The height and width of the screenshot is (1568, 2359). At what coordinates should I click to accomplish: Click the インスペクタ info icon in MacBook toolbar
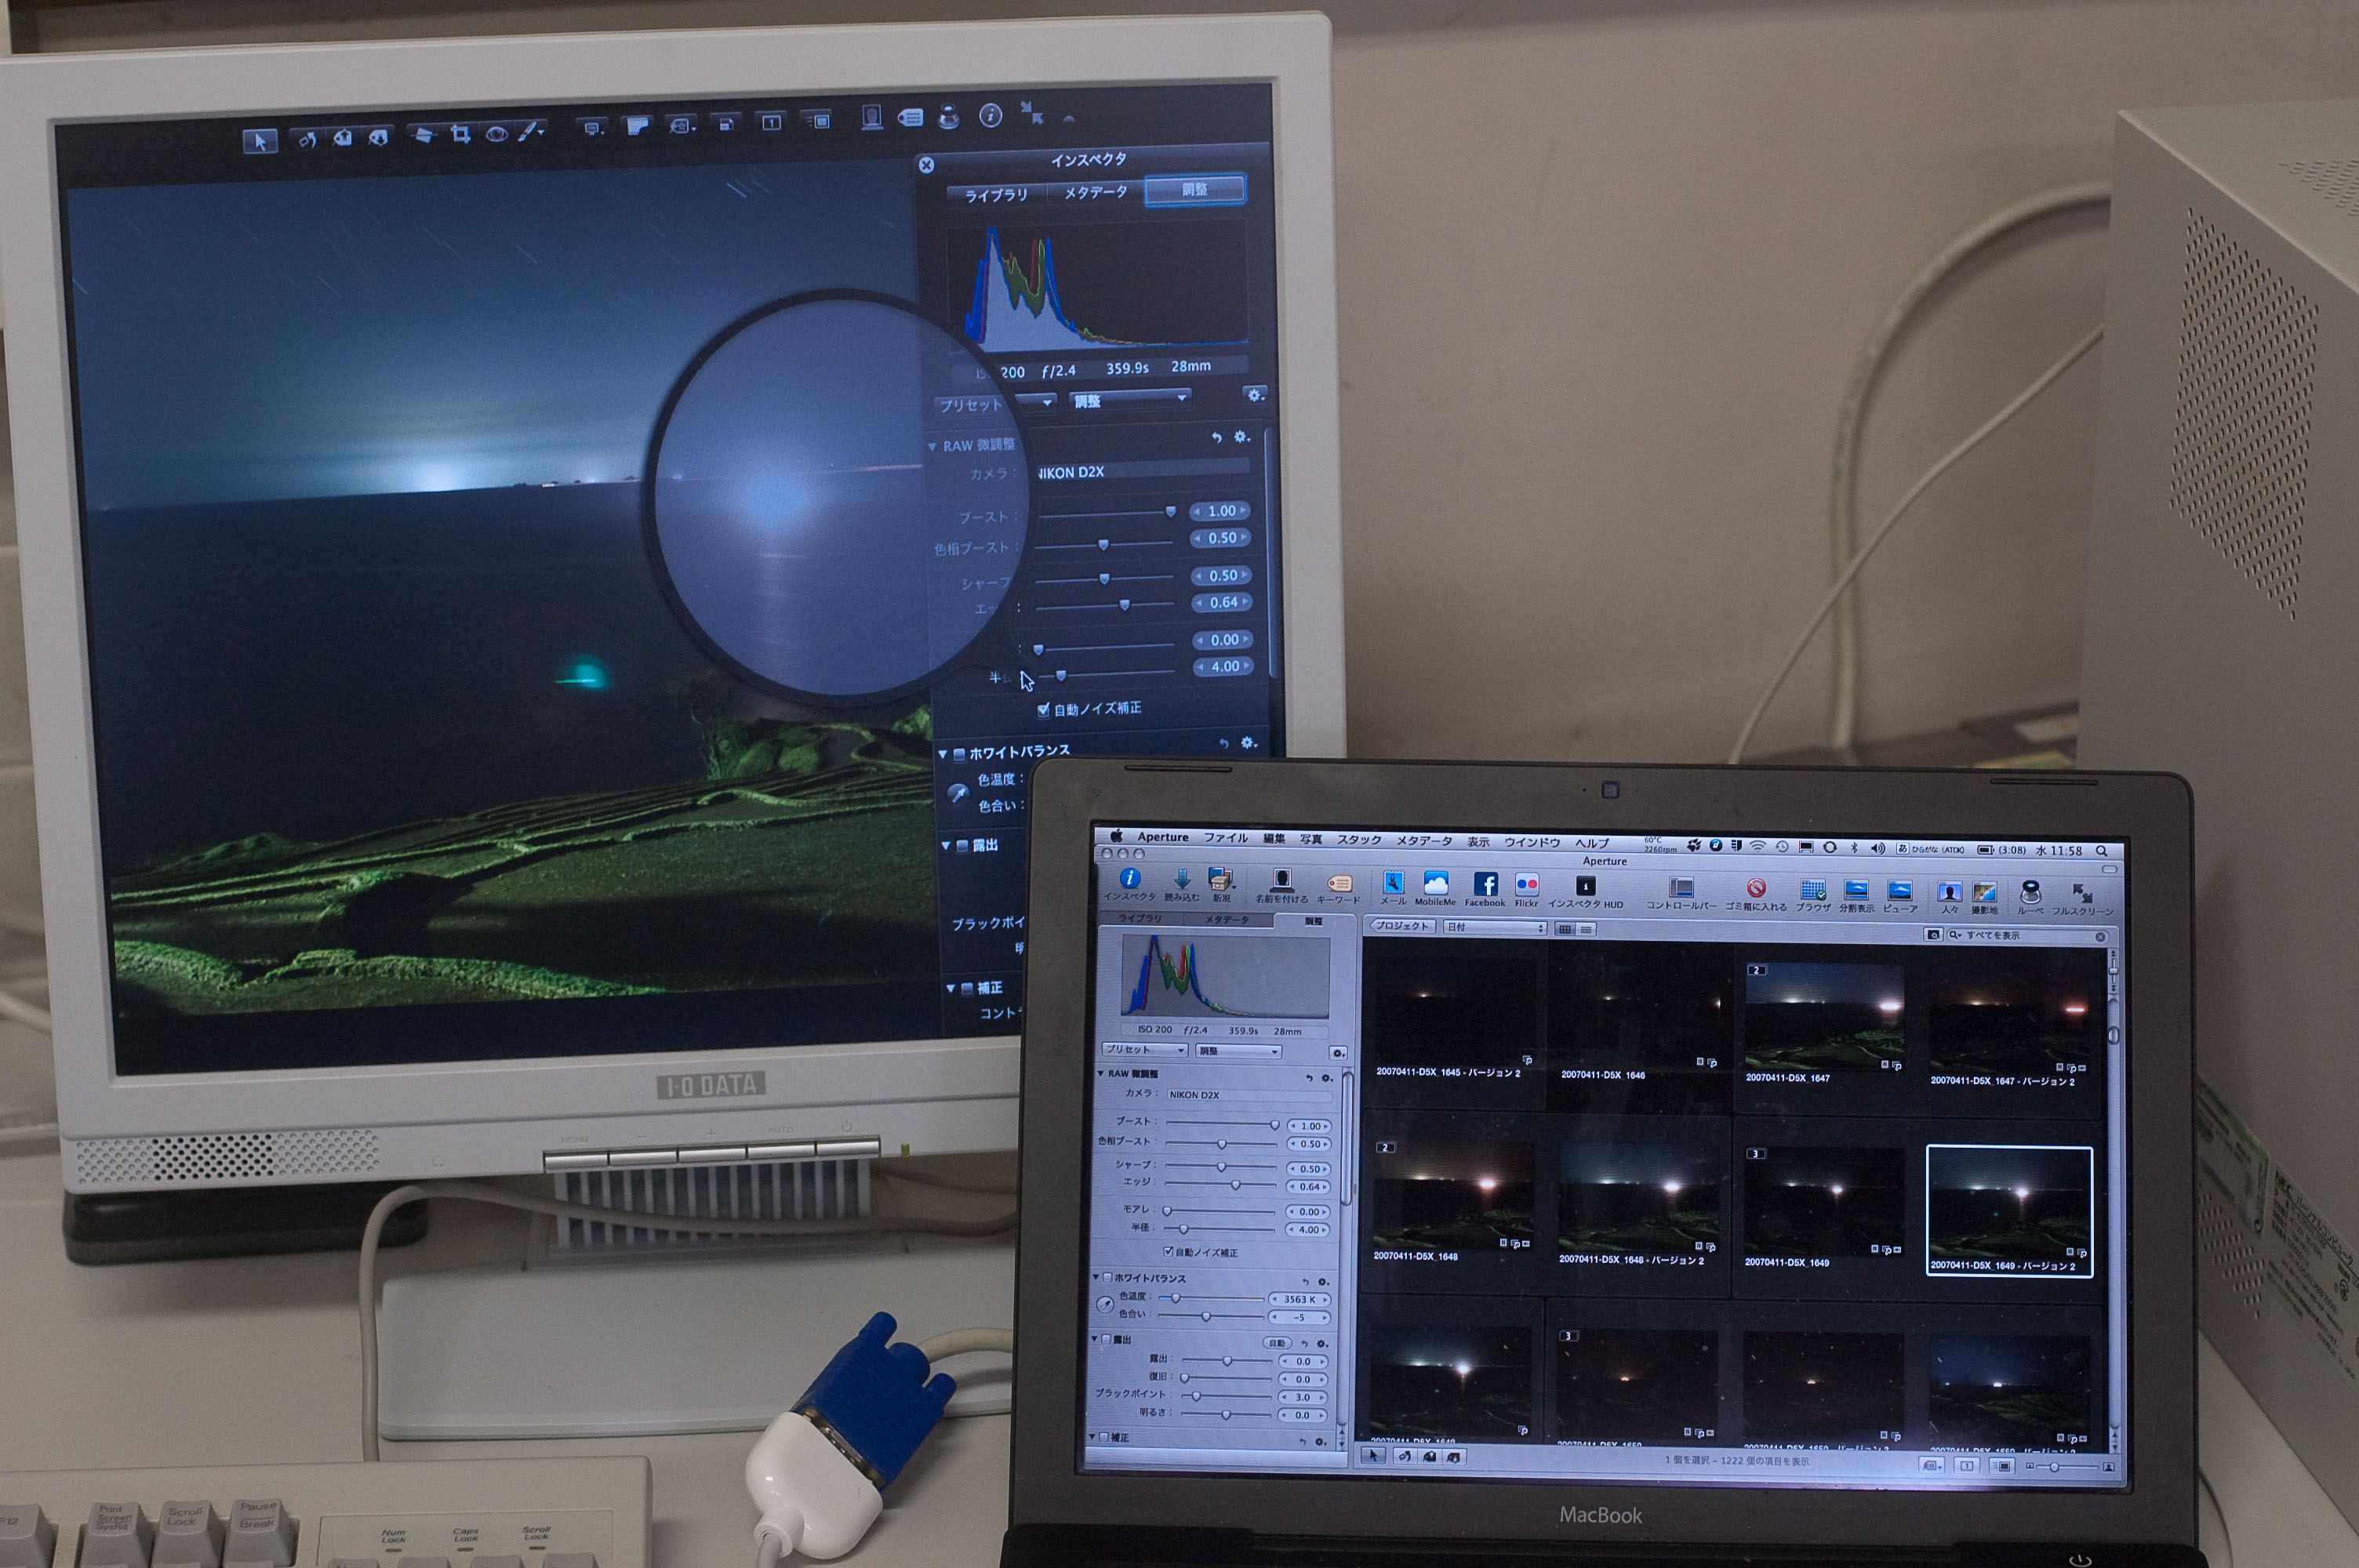click(x=1129, y=878)
